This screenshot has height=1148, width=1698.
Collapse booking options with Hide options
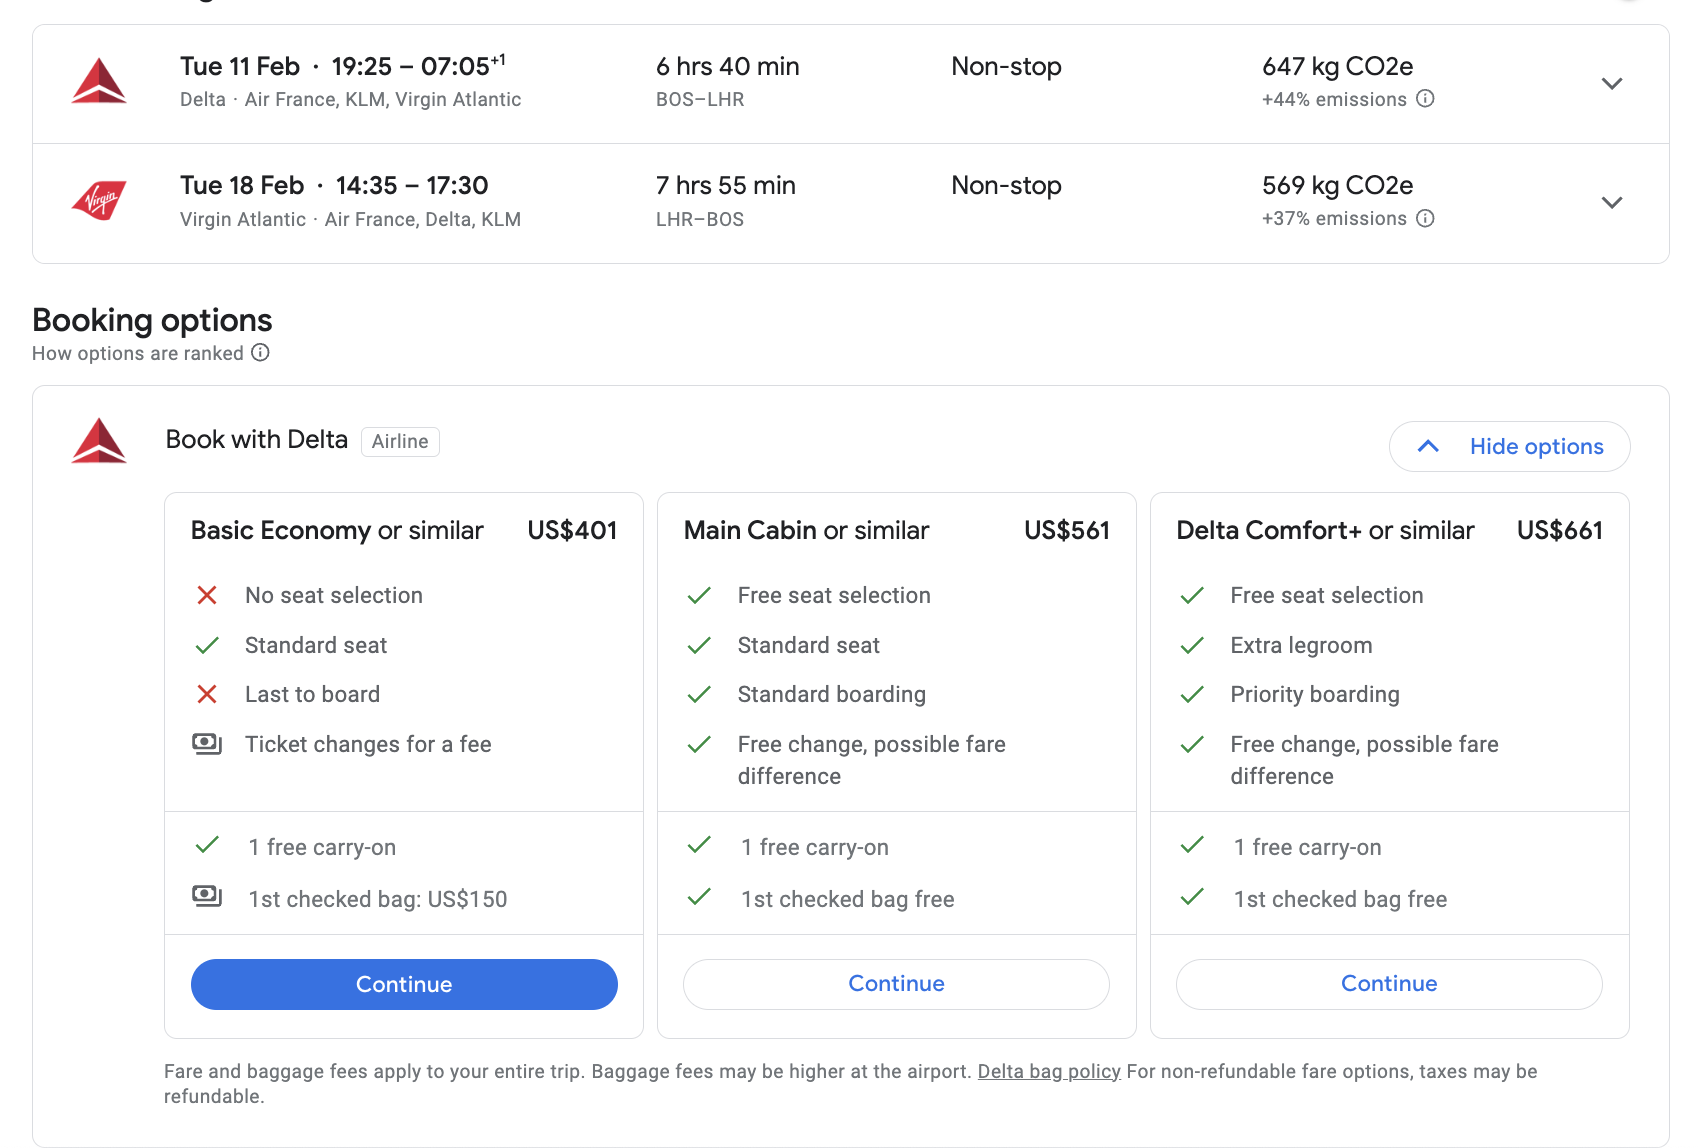[x=1509, y=446]
